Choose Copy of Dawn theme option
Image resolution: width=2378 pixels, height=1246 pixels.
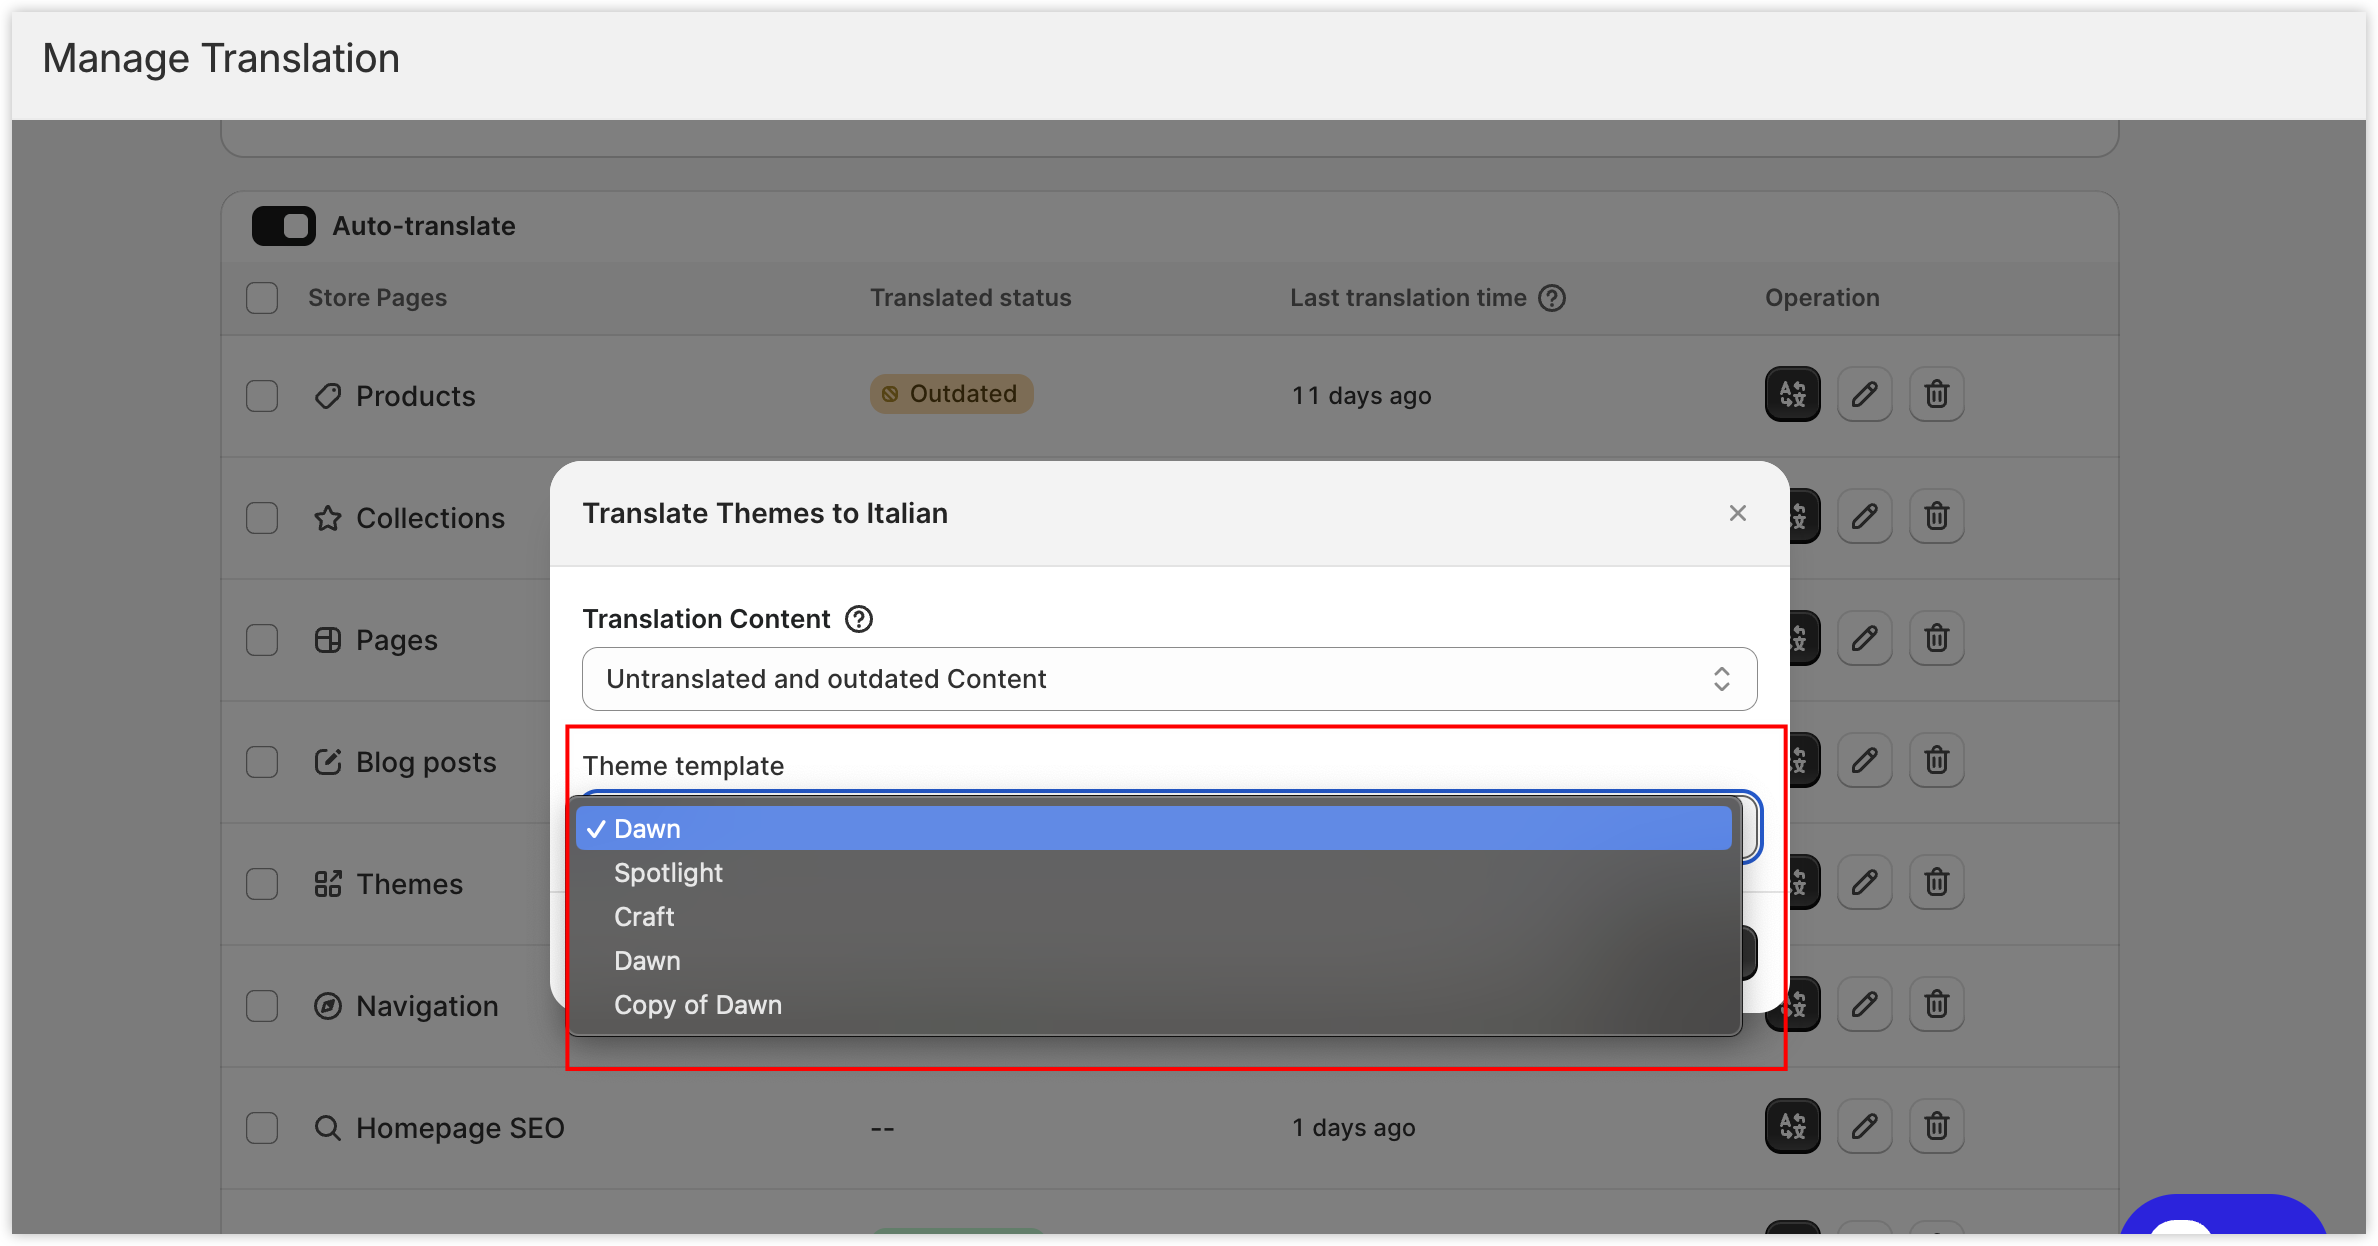tap(1154, 1005)
